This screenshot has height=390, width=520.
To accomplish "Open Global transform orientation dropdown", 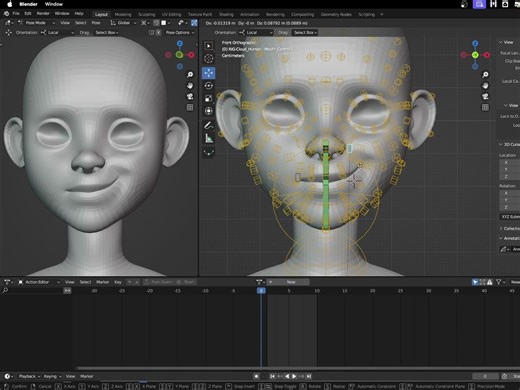I will pos(123,23).
